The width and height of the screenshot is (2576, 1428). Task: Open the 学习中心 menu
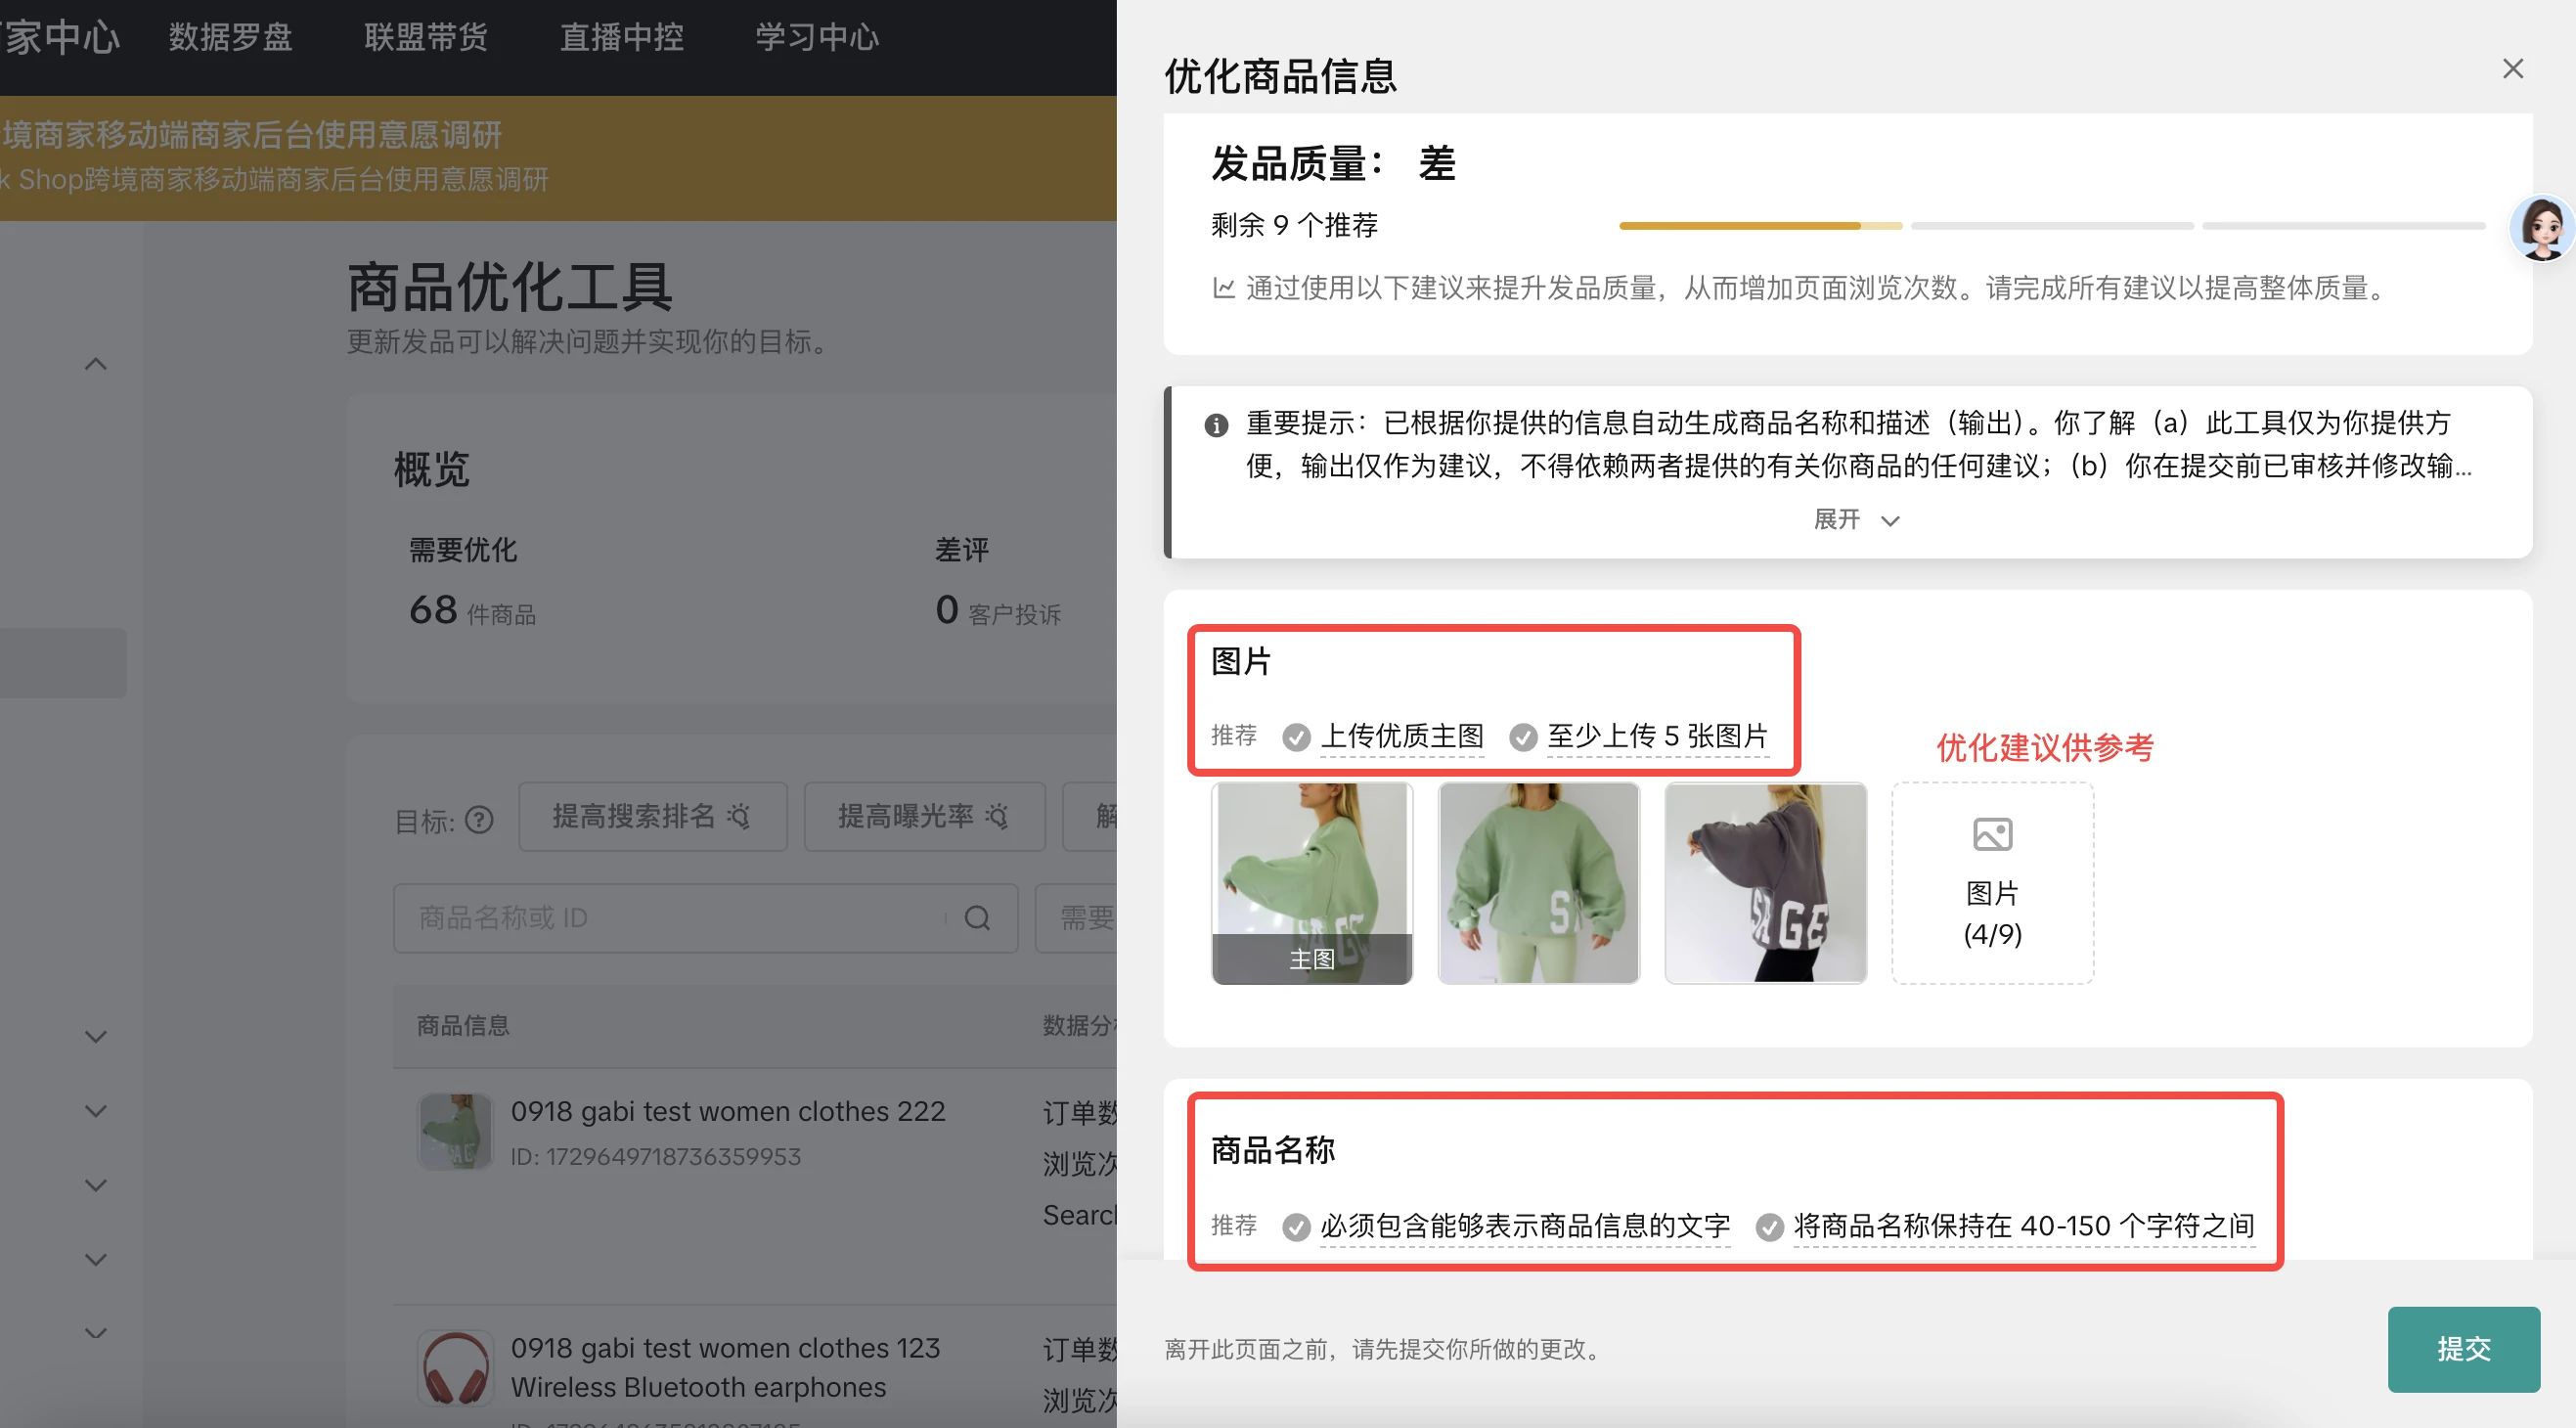pyautogui.click(x=816, y=36)
